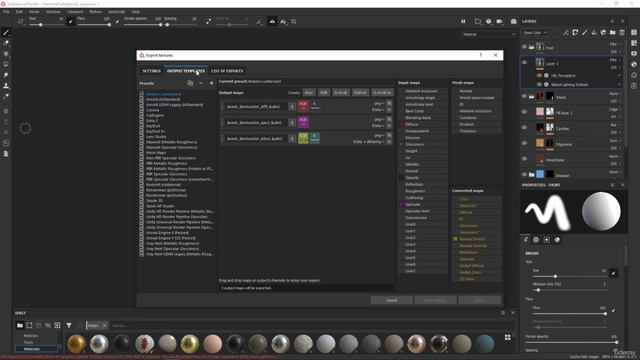The width and height of the screenshot is (640, 360).
Task: Select the gold material thumbnail in shelf
Action: coord(76,344)
